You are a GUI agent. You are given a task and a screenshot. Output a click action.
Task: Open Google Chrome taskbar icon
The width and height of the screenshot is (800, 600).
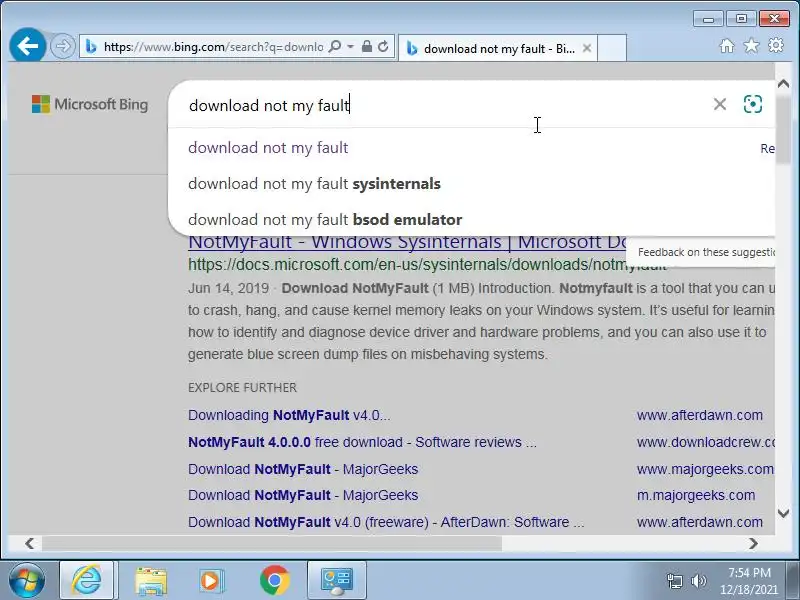tap(274, 581)
